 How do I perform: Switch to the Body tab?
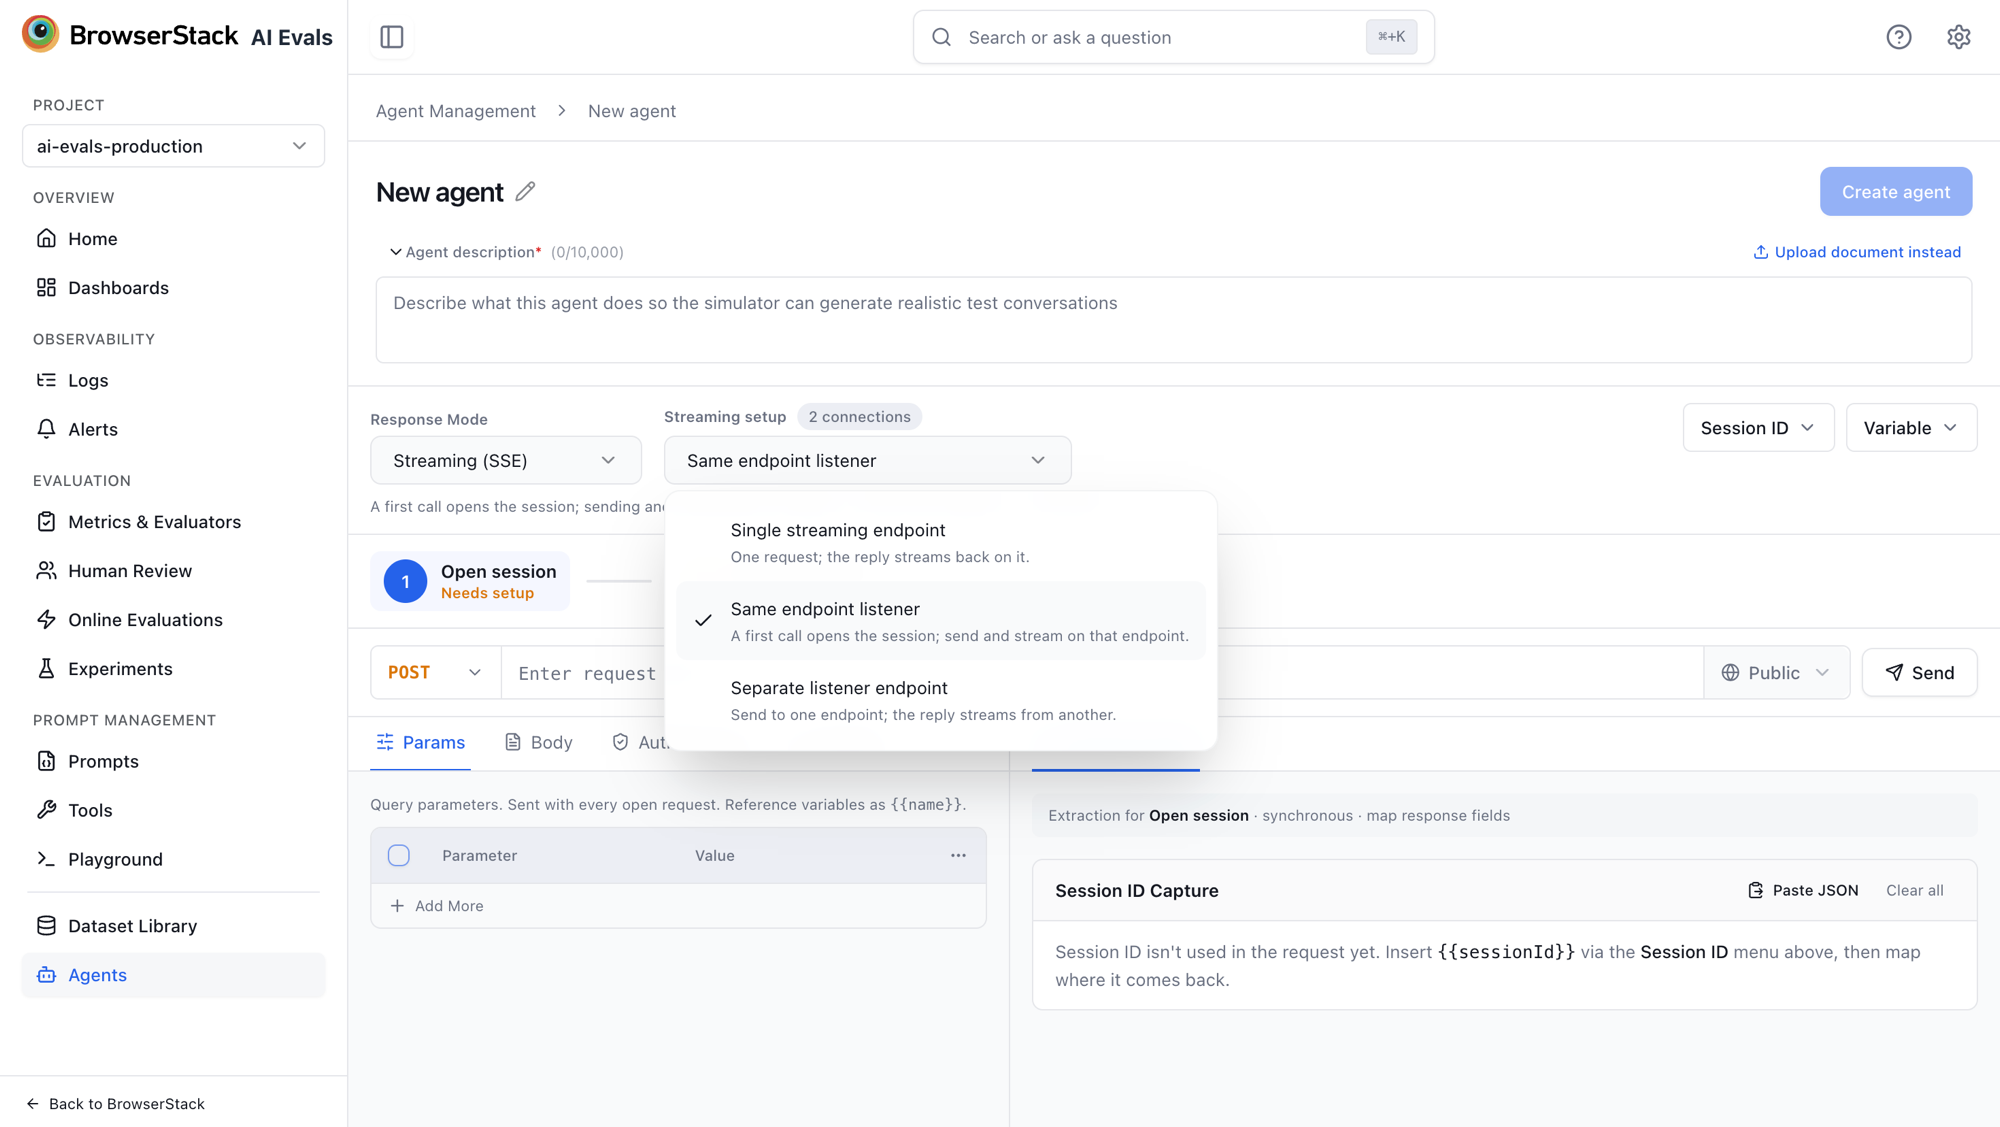(539, 742)
